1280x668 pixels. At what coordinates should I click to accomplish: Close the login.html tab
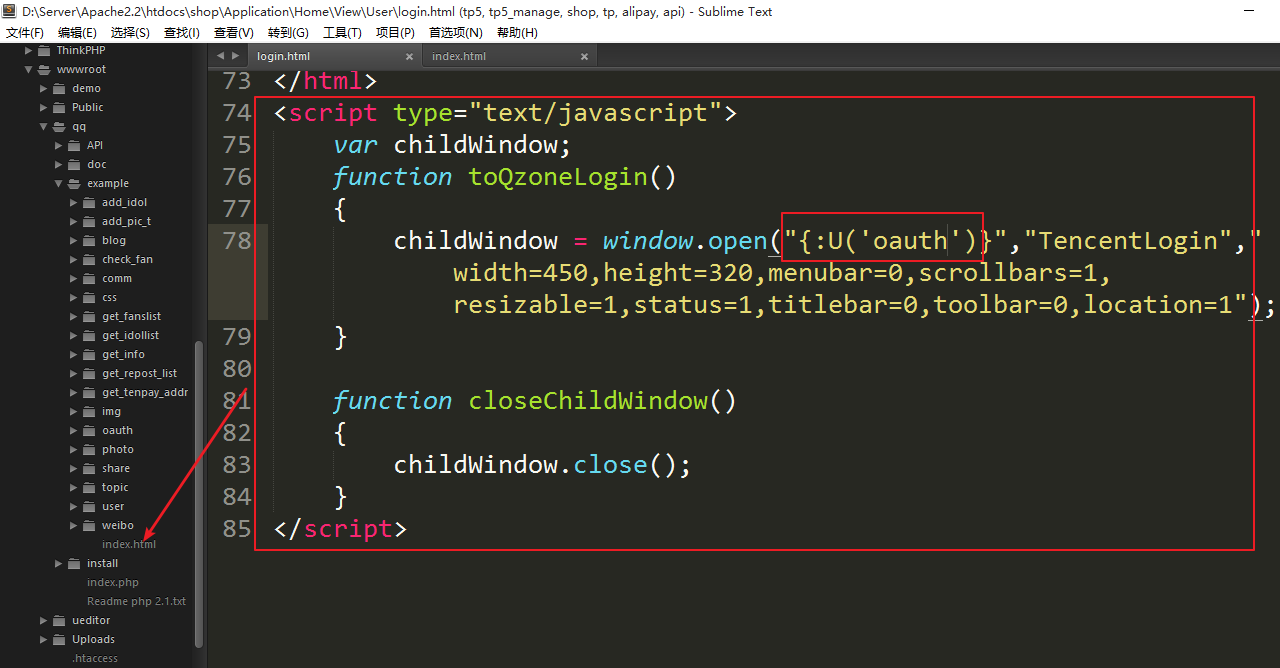410,57
